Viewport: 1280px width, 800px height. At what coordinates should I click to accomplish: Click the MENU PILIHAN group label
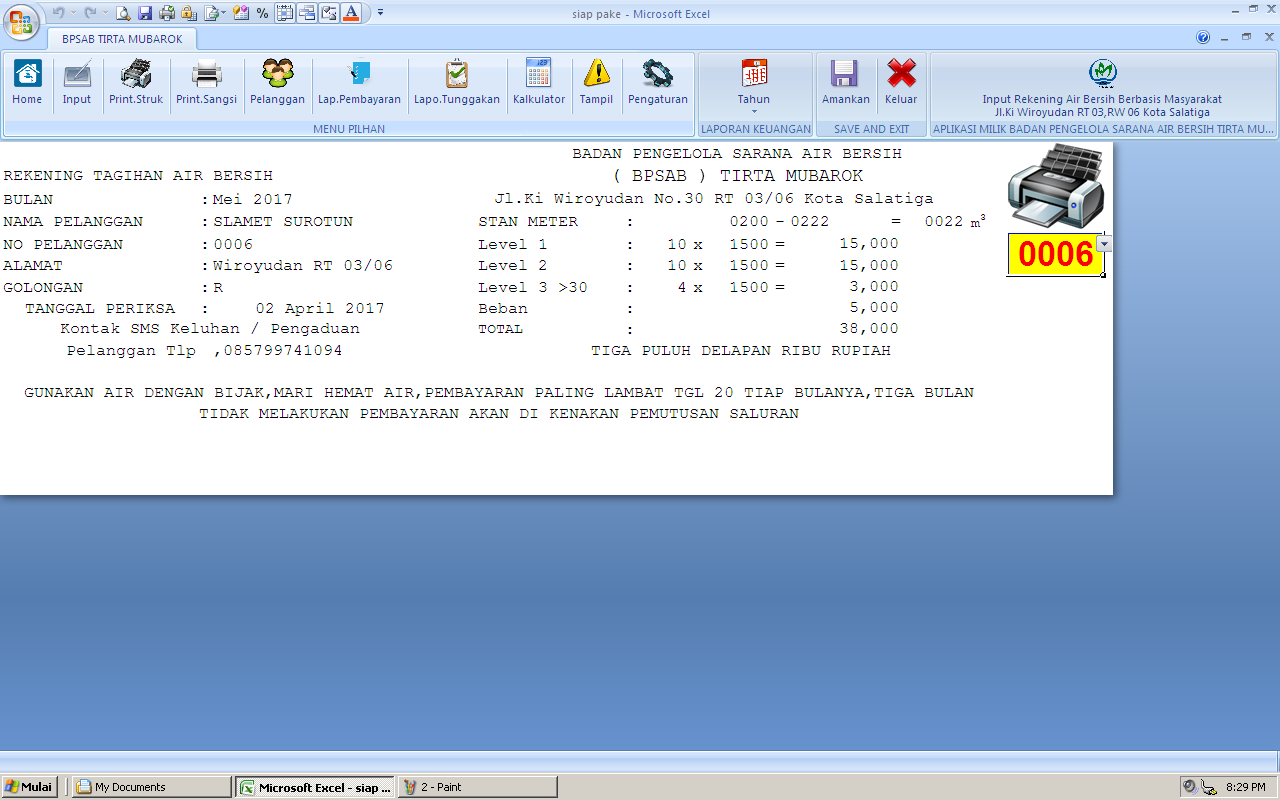[x=349, y=129]
